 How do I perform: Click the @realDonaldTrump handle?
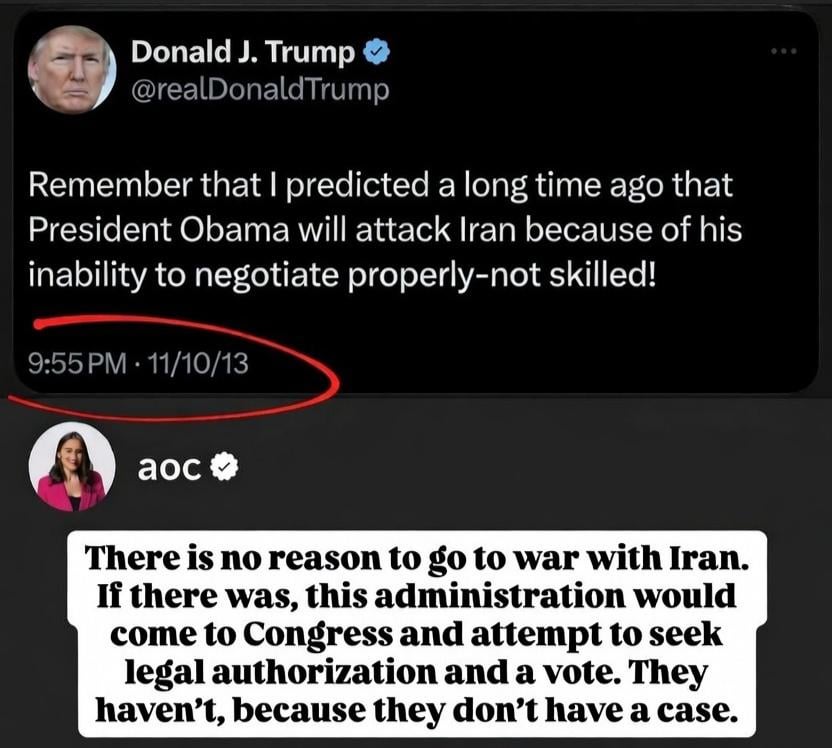tap(260, 90)
